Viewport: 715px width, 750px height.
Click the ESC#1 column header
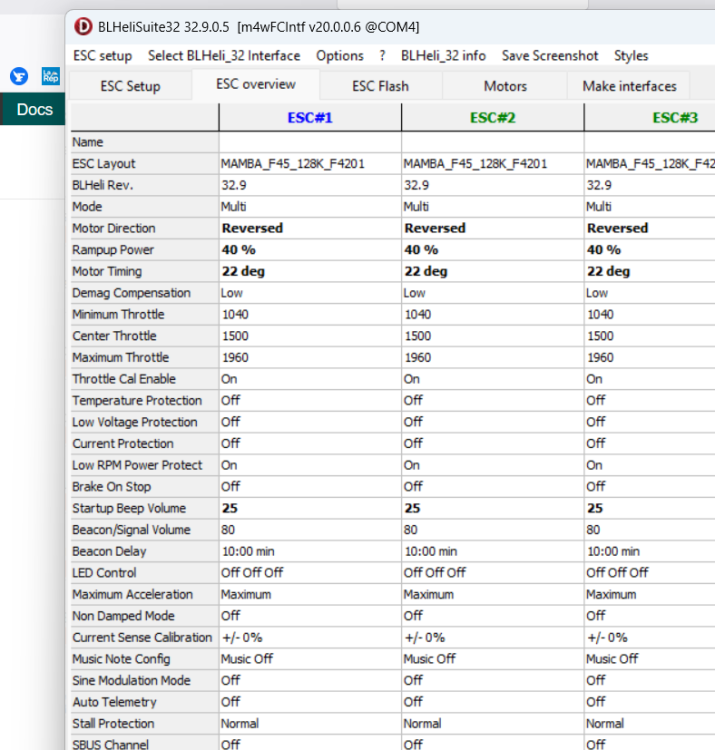pos(310,118)
